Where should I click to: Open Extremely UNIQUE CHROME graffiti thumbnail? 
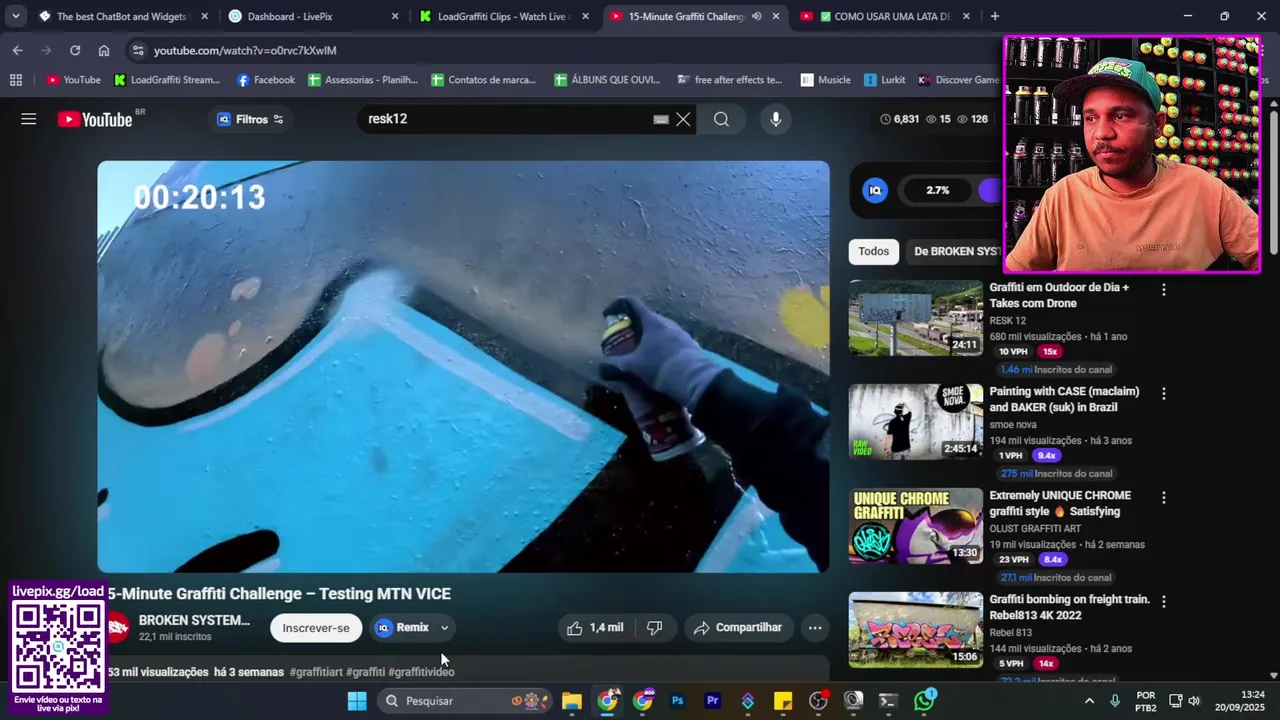point(915,526)
